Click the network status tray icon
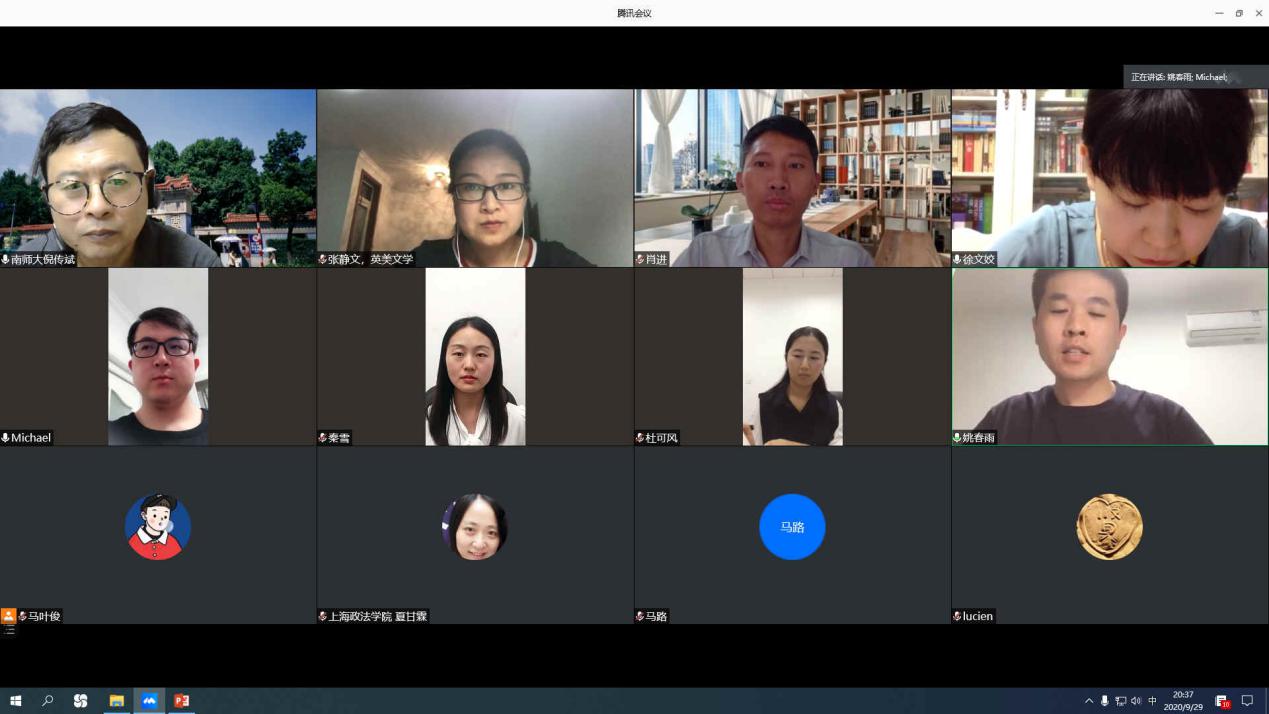The height and width of the screenshot is (714, 1269). click(x=1120, y=701)
